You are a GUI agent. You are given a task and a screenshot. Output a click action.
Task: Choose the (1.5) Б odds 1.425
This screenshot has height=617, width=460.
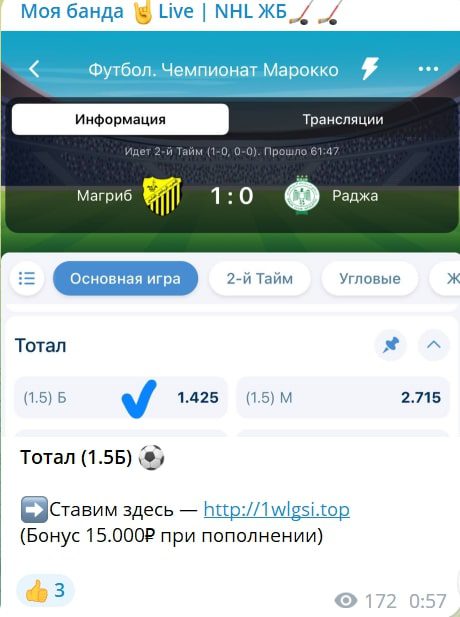[x=121, y=397]
